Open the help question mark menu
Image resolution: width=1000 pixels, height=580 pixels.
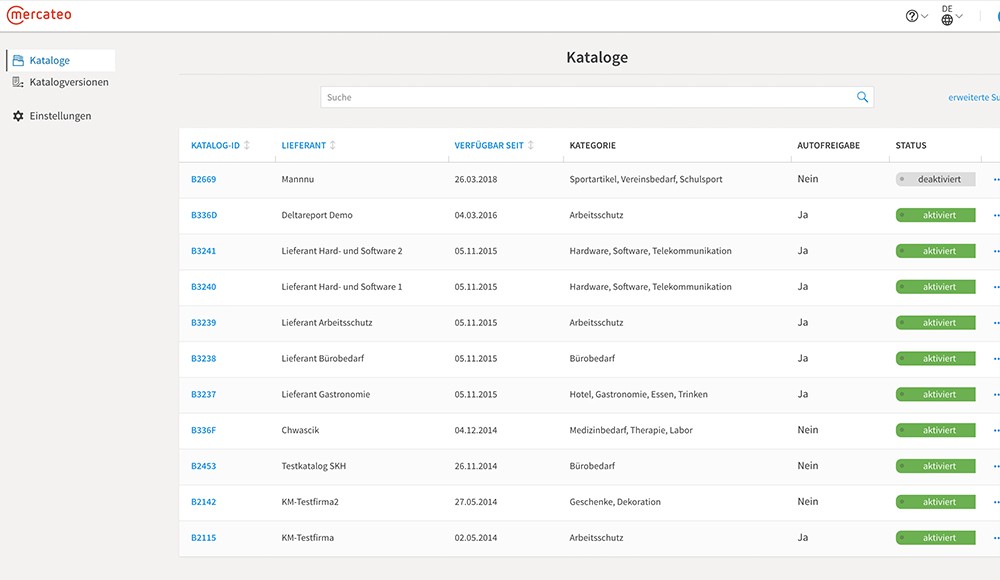916,16
